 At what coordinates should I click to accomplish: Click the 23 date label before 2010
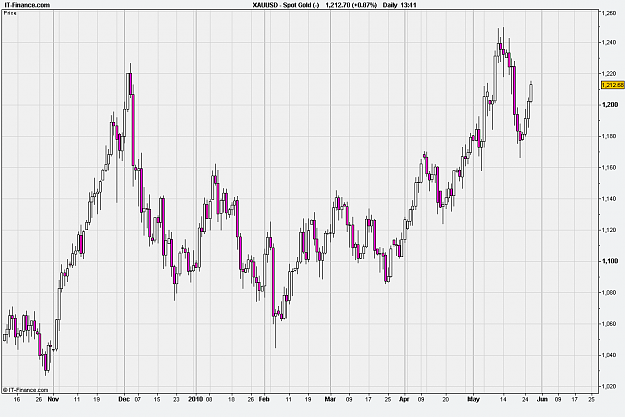tap(176, 399)
